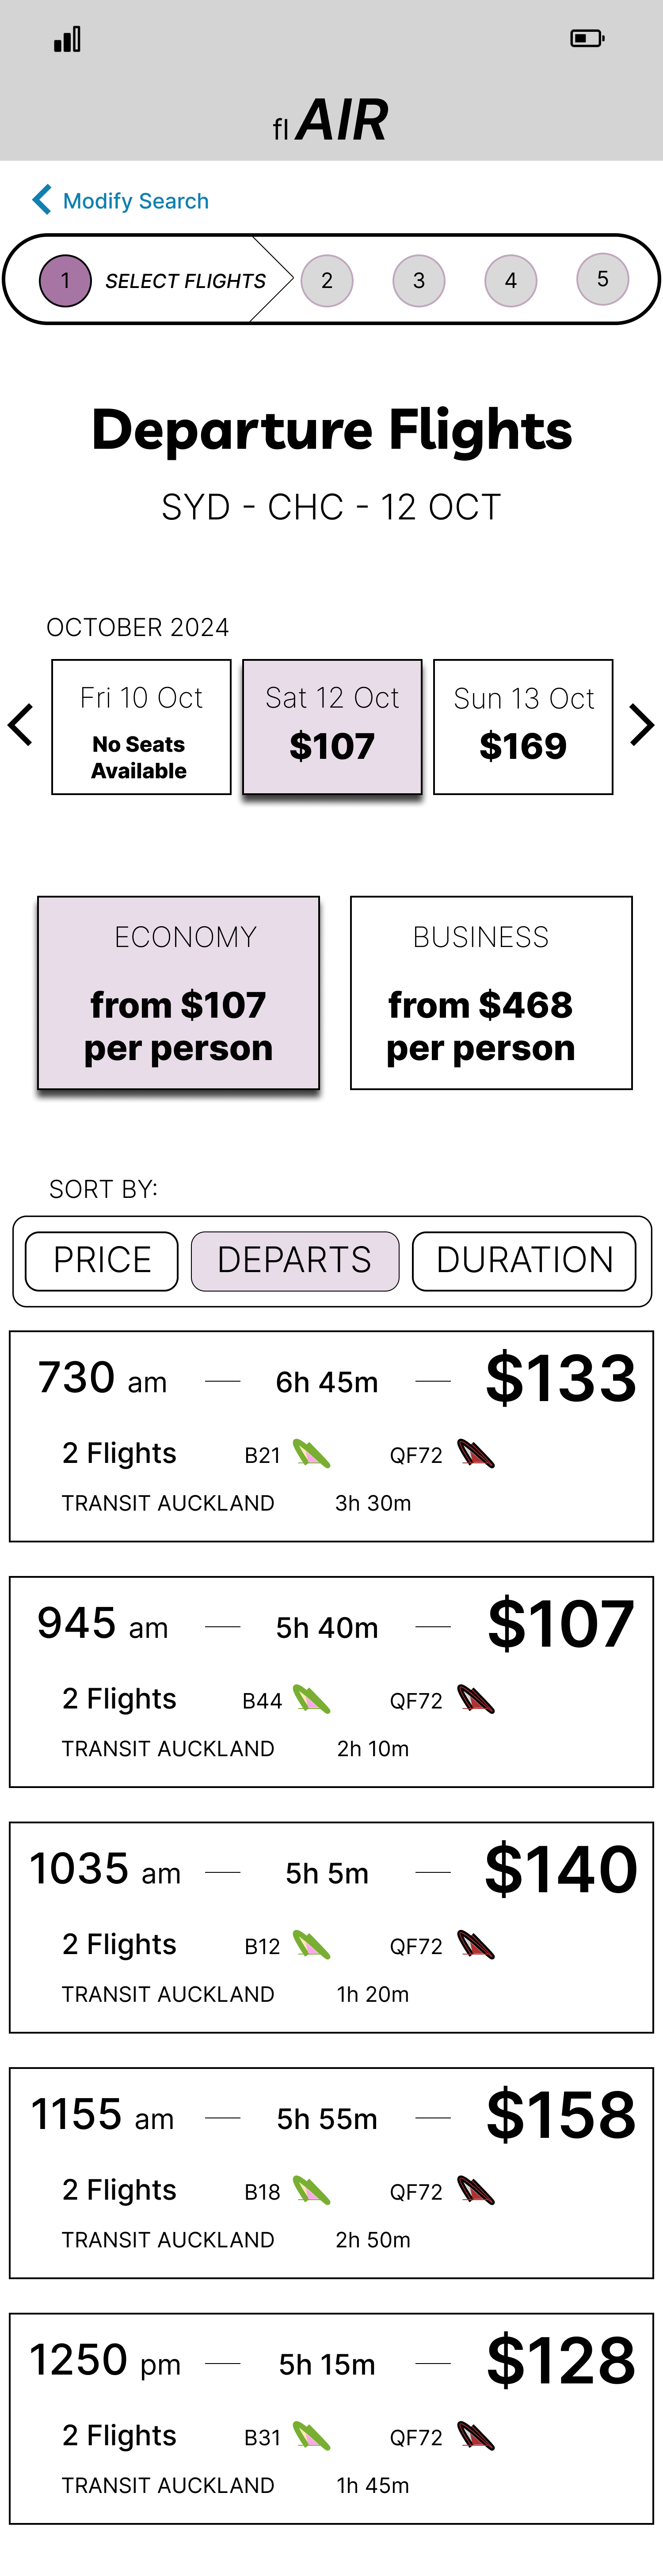
Task: Click the green plane icon beside B21
Action: [x=313, y=1453]
